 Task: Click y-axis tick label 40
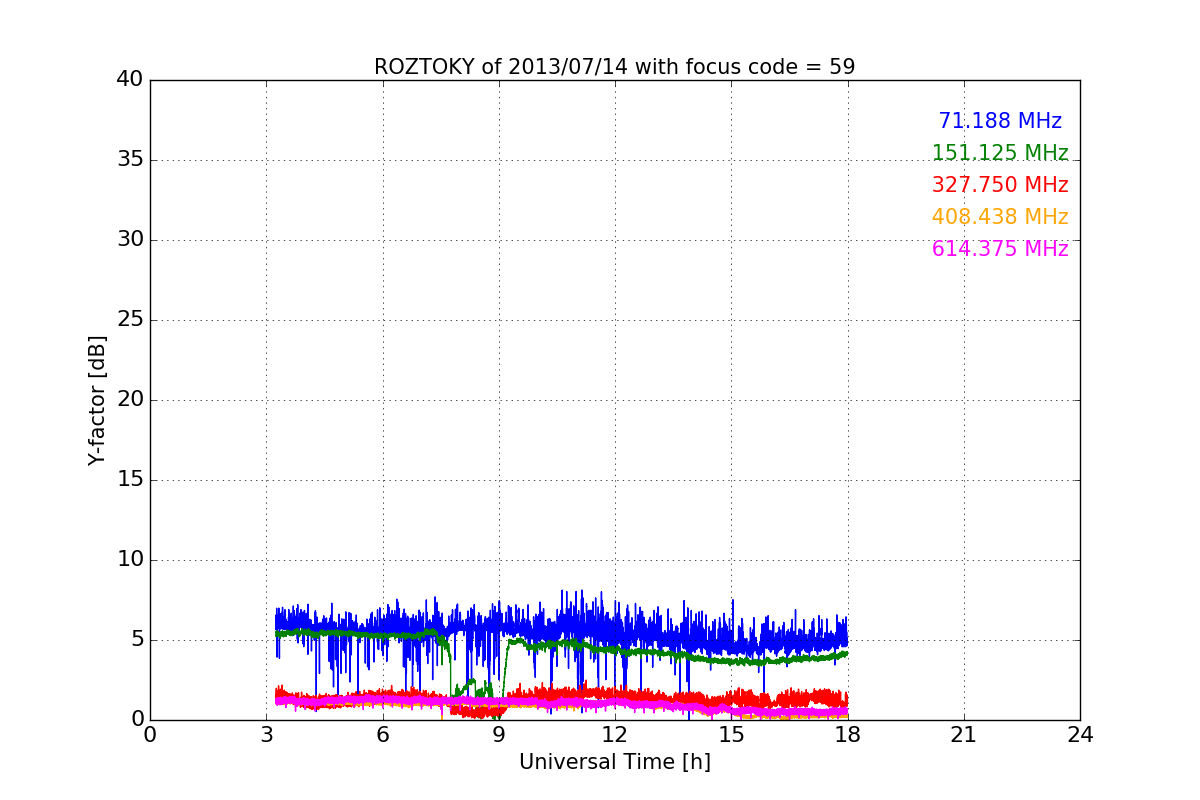(x=130, y=80)
